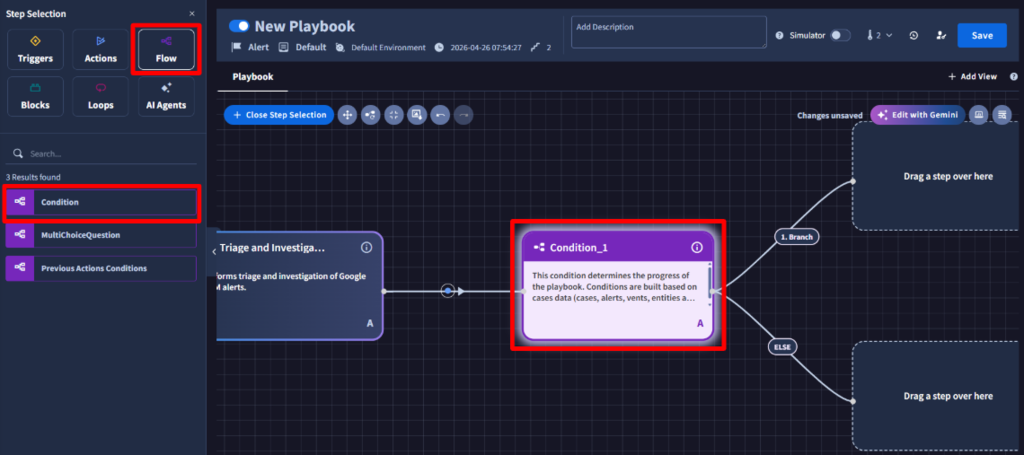This screenshot has height=455, width=1024.
Task: Click the 3 Results found text
Action: pos(31,177)
